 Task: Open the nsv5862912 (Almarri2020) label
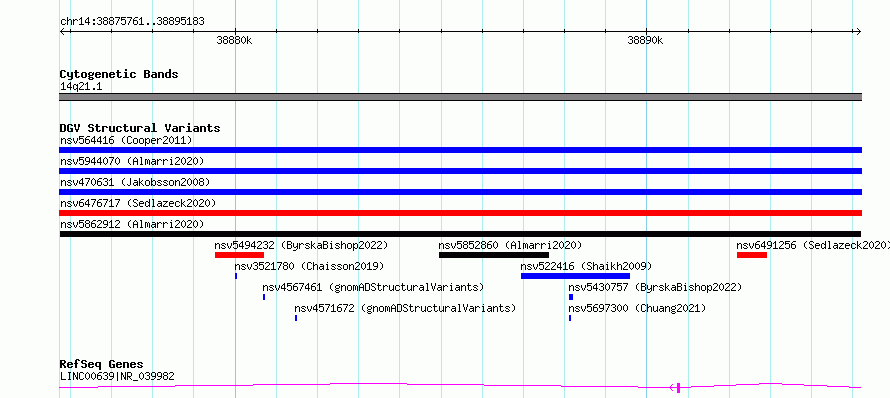click(132, 224)
